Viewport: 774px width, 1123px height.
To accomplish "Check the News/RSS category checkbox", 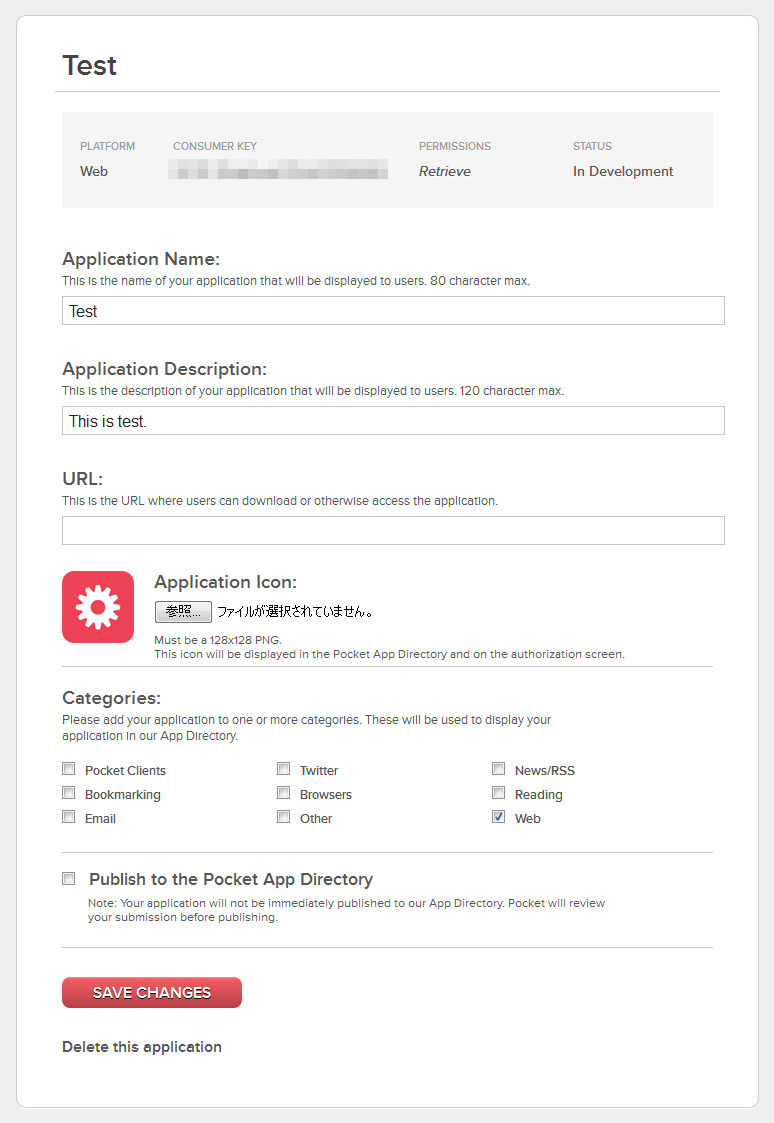I will pyautogui.click(x=498, y=768).
